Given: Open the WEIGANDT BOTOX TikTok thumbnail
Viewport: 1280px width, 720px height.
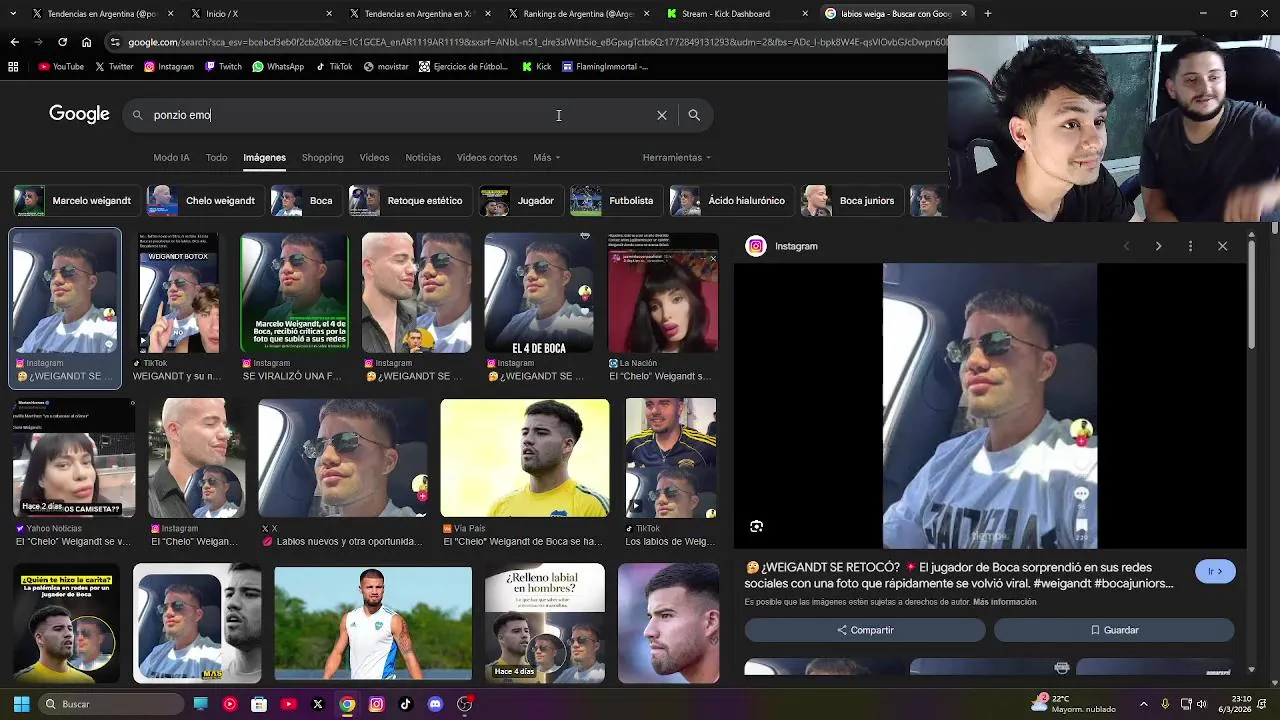Looking at the screenshot, I should coord(179,293).
